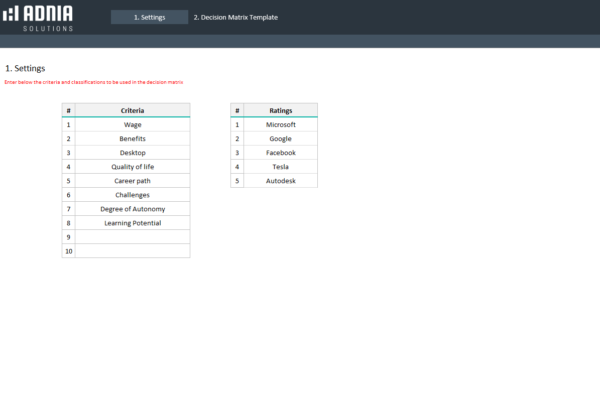Select the Criteria column header
The height and width of the screenshot is (395, 600).
(132, 110)
